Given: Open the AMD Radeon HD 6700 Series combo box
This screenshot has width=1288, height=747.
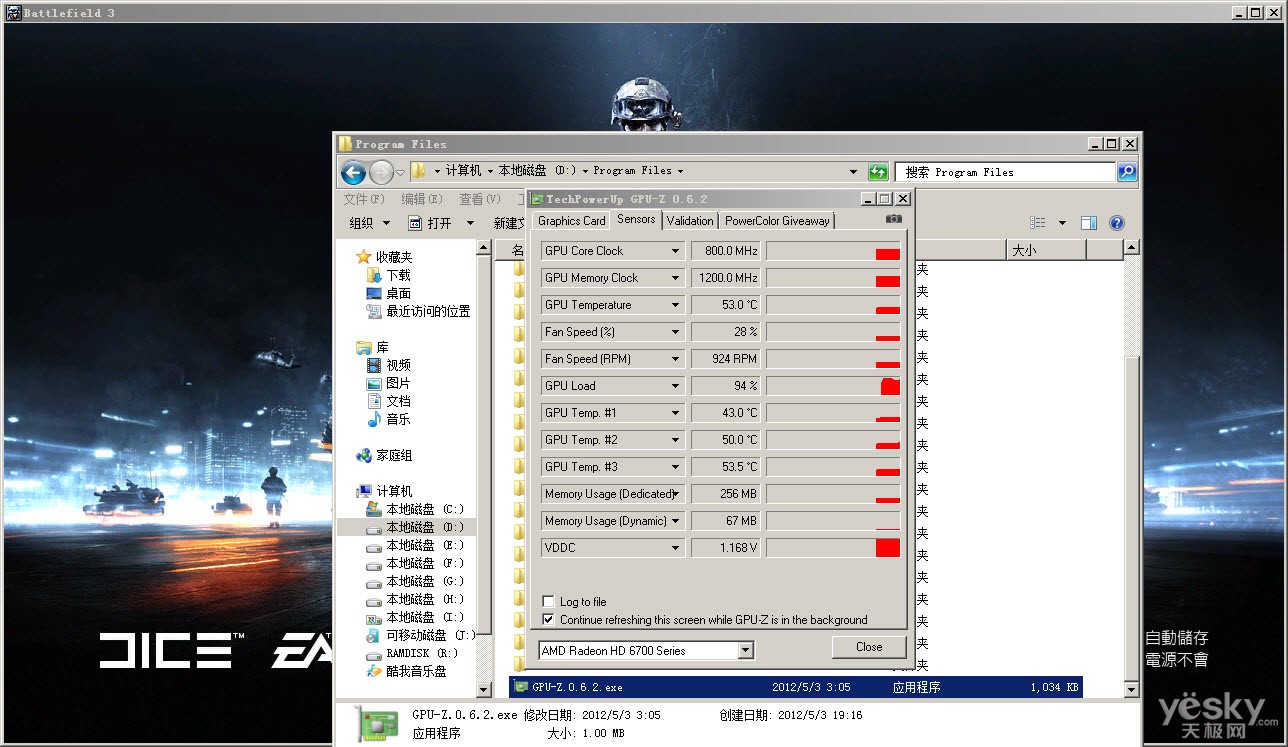Looking at the screenshot, I should pos(646,650).
